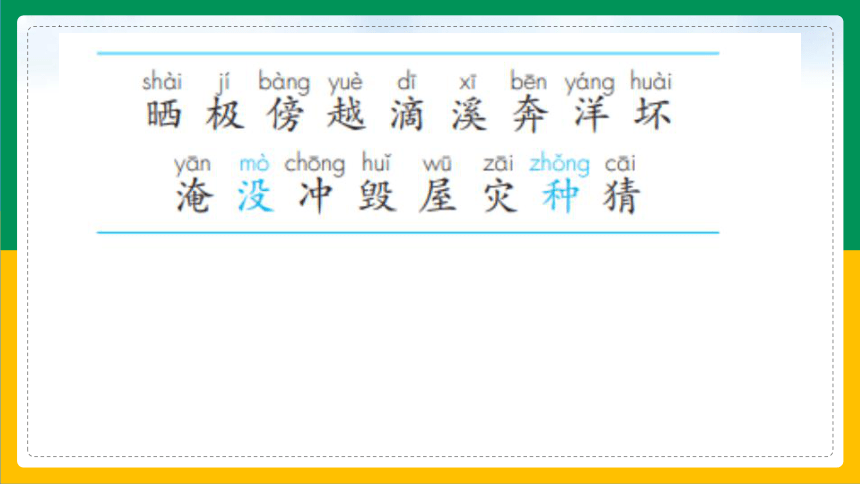Select the blue pinyin zhǒng

point(559,164)
